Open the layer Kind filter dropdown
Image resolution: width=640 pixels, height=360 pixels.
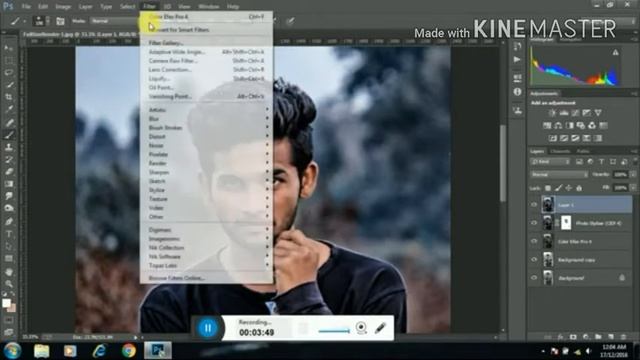click(x=550, y=162)
